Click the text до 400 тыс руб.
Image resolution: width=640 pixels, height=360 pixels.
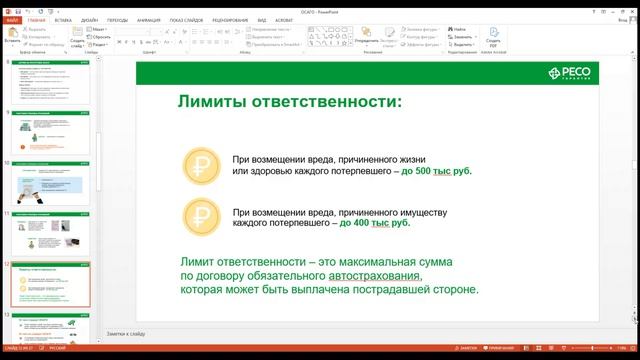click(x=375, y=223)
